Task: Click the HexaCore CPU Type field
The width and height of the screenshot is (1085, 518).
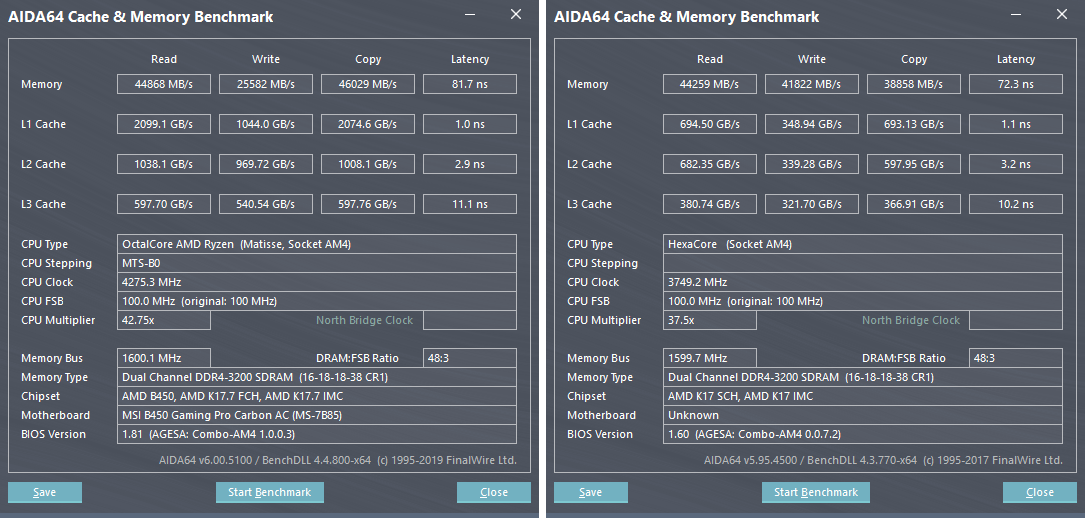Action: pos(863,244)
